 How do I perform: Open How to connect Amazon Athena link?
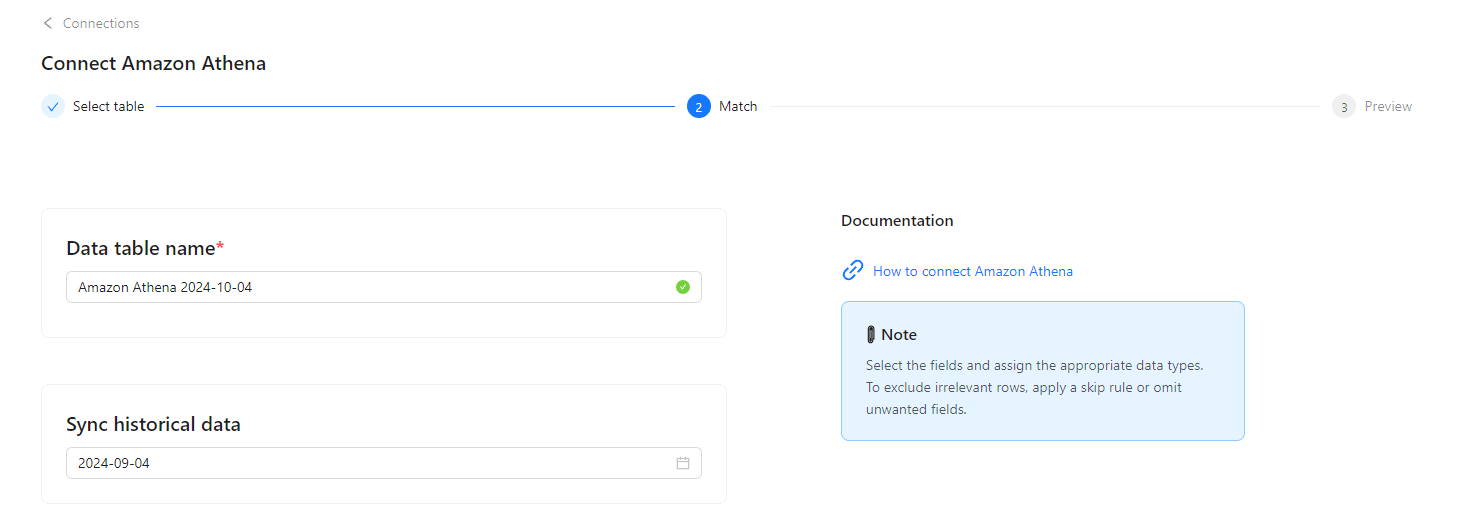[x=973, y=271]
